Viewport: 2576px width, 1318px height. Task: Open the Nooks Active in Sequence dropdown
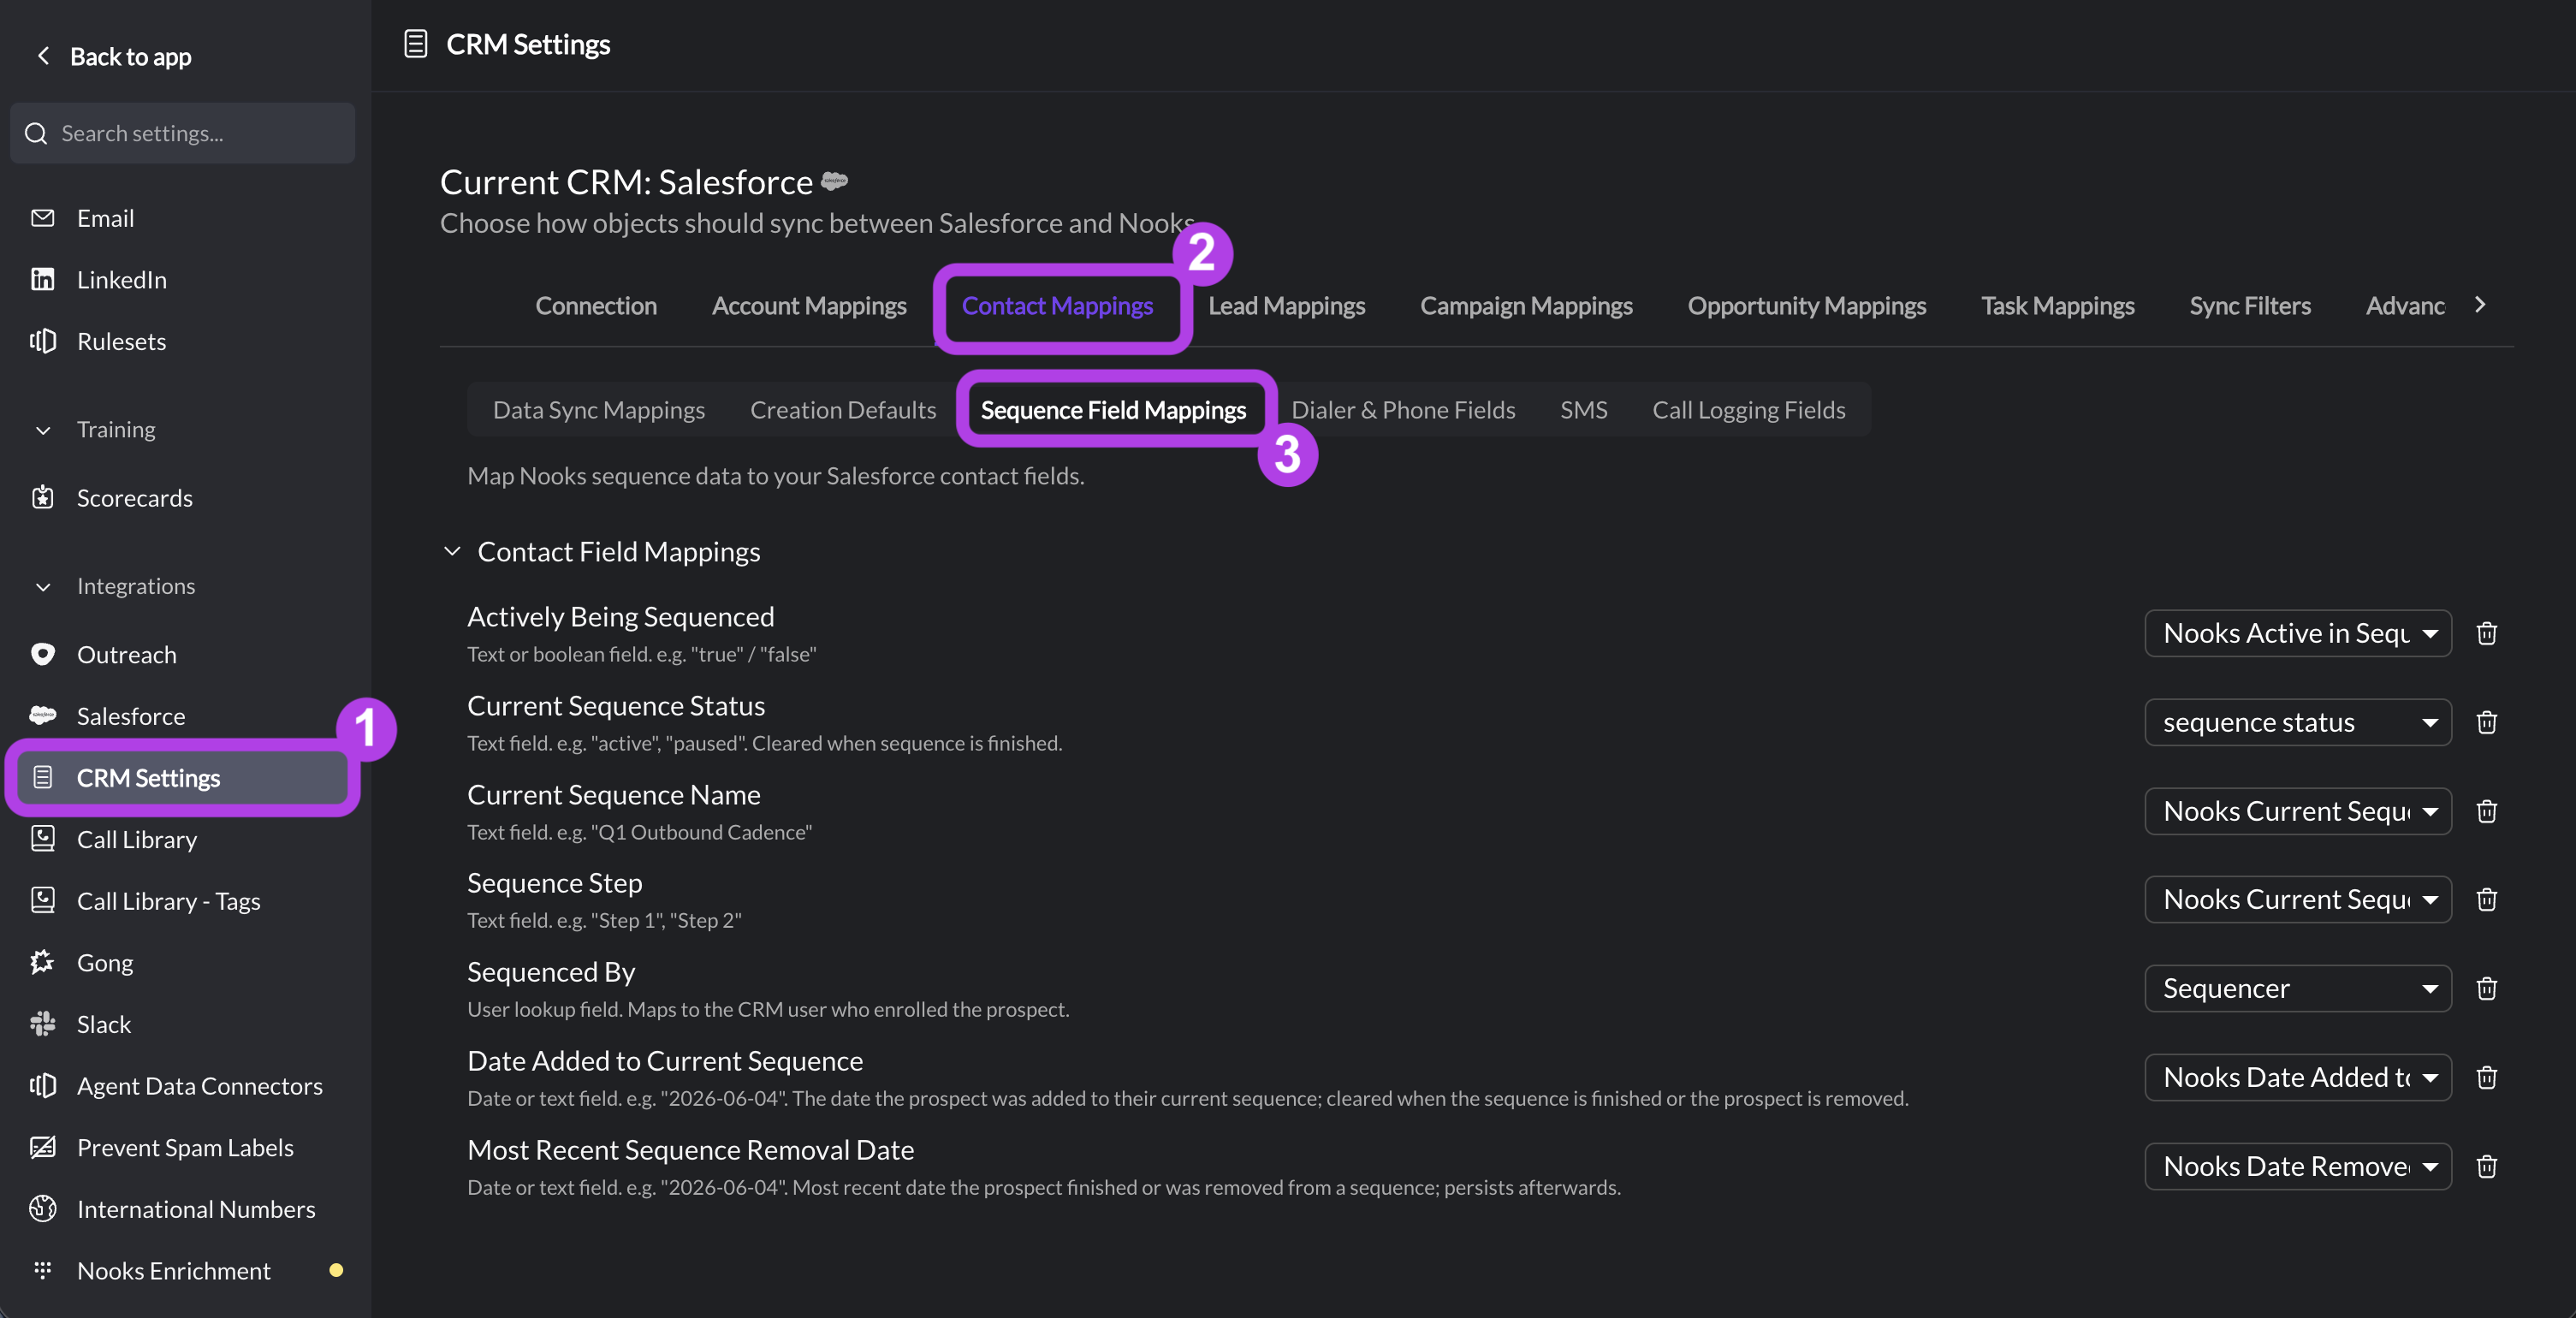(x=2298, y=633)
